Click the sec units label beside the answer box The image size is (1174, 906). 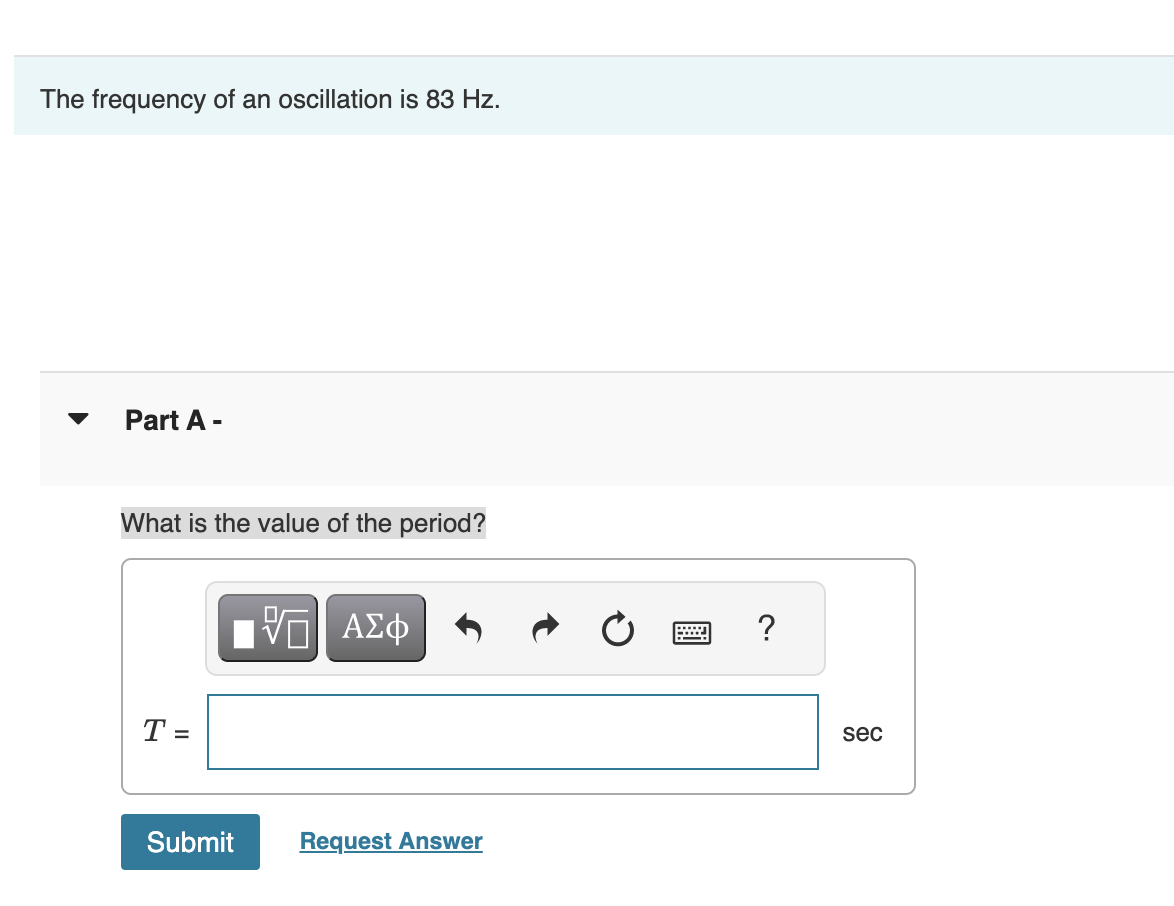862,732
